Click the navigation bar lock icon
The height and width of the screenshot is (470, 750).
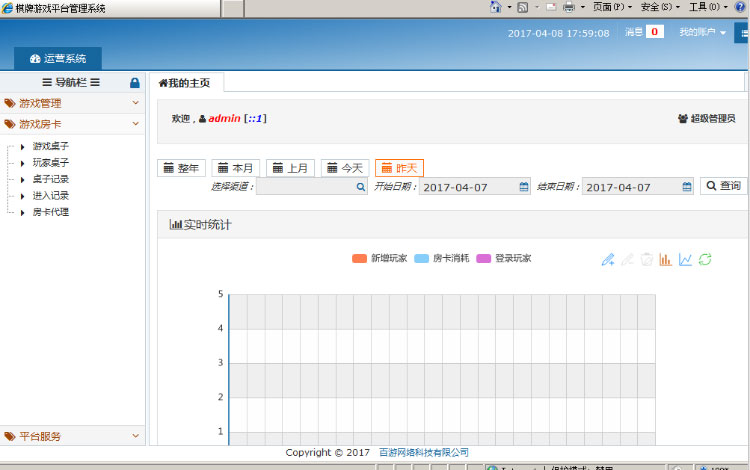[x=135, y=83]
